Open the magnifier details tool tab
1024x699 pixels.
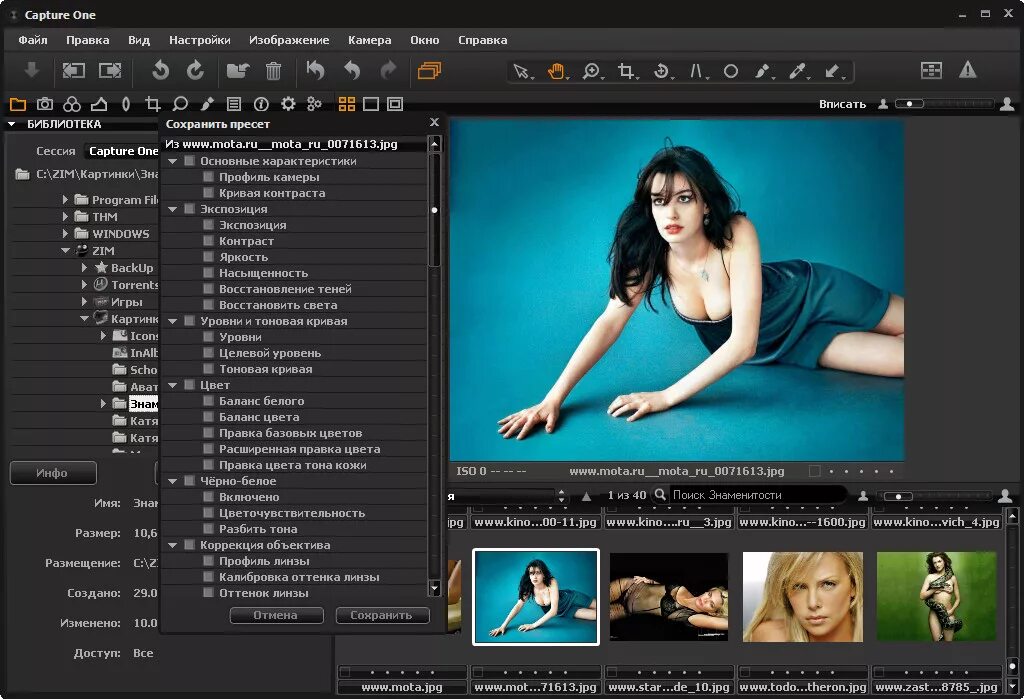pyautogui.click(x=180, y=104)
